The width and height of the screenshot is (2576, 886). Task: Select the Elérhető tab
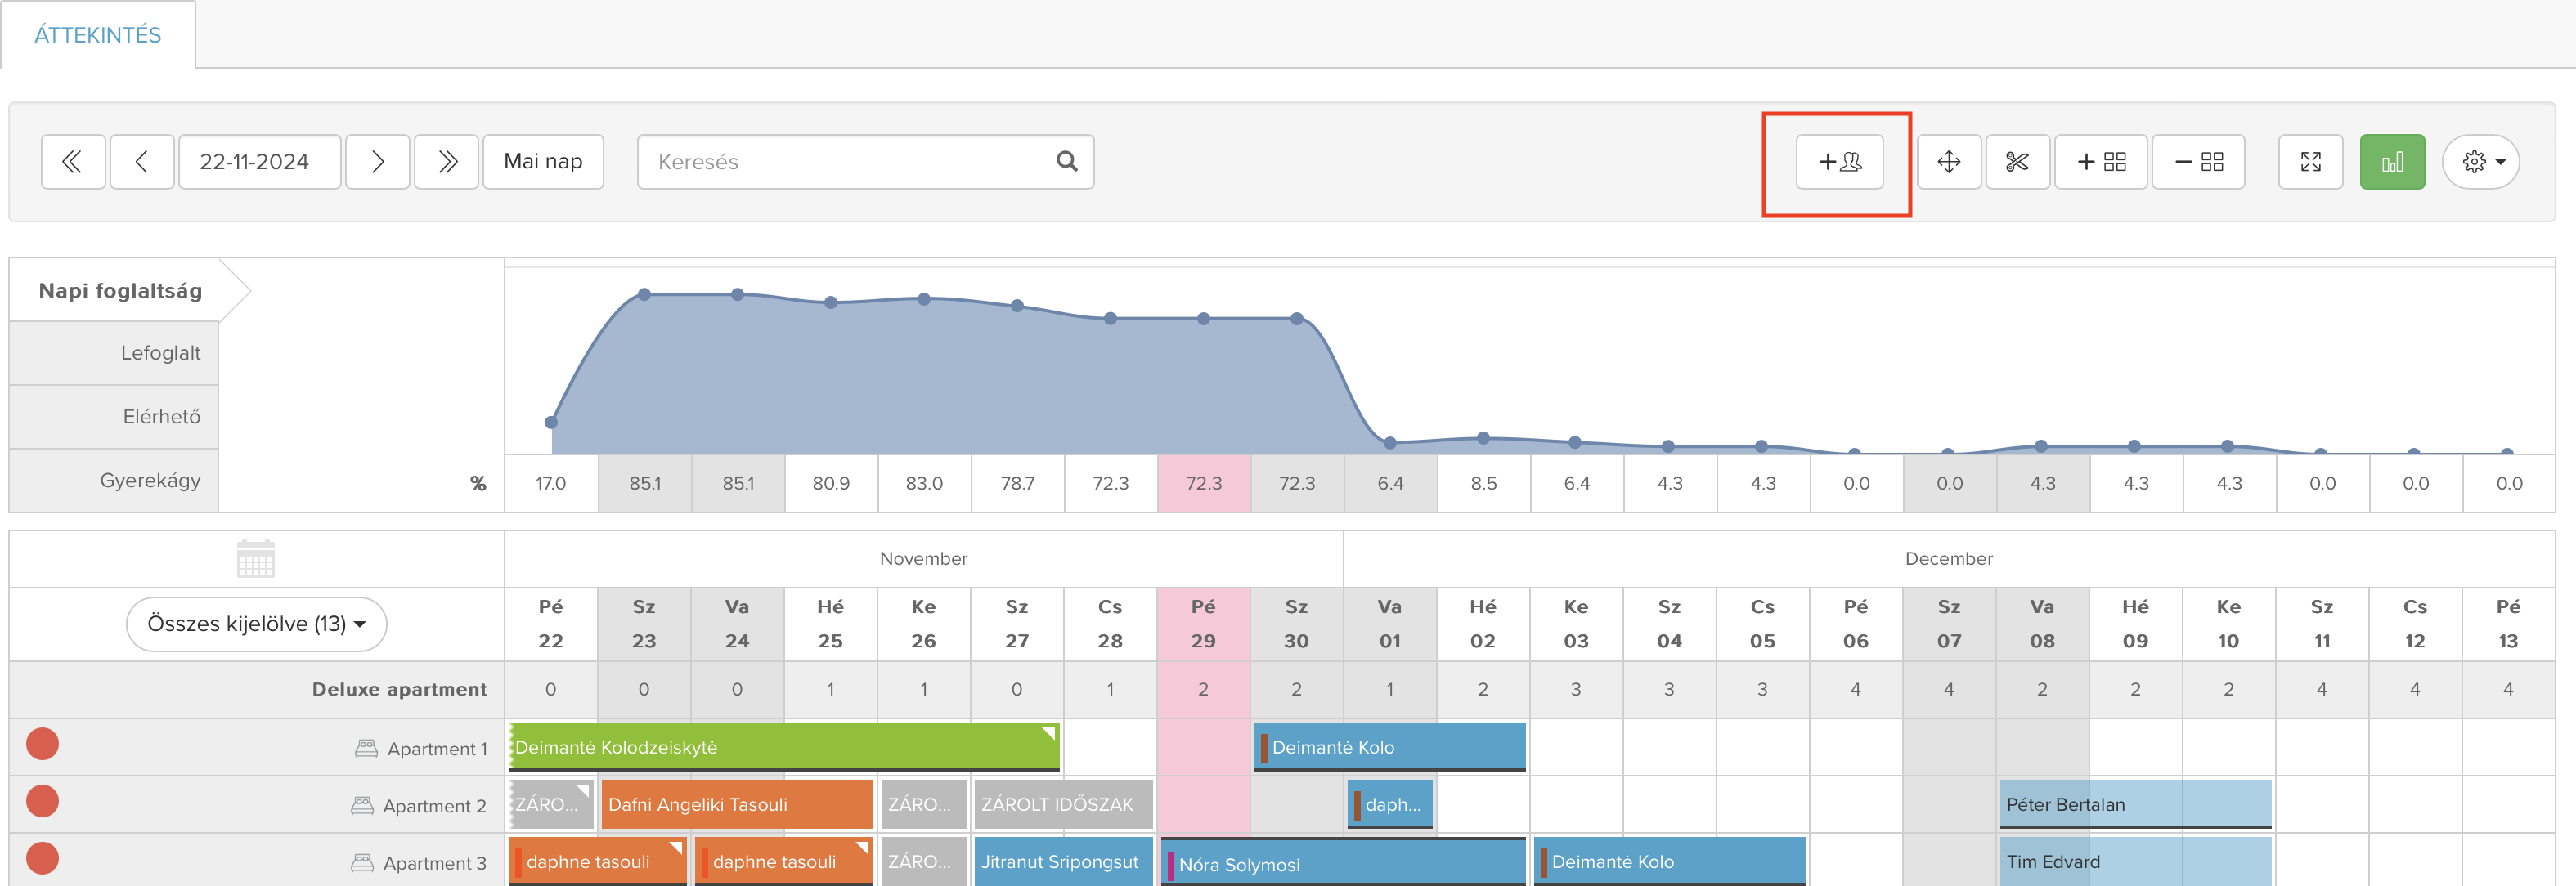point(114,416)
